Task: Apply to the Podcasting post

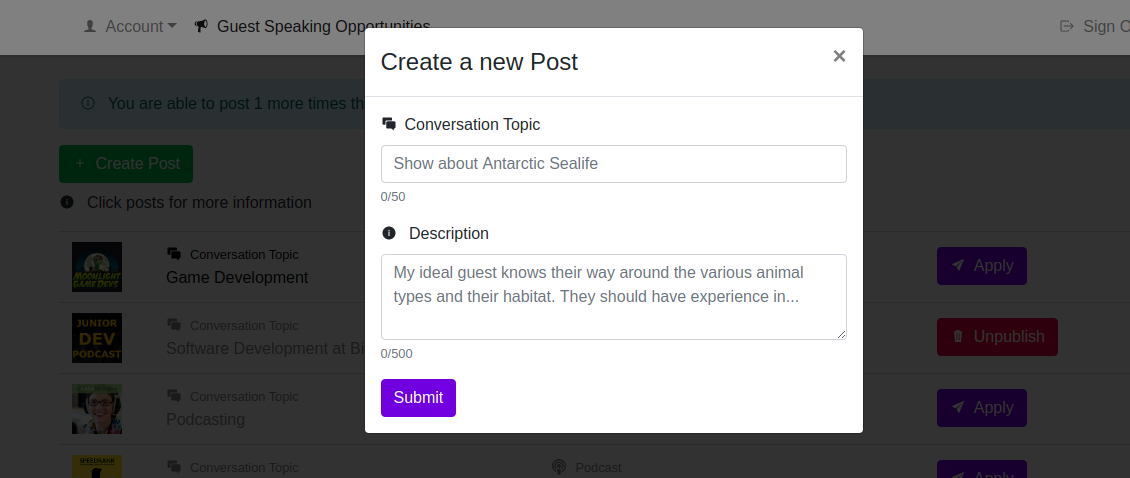Action: tap(981, 408)
